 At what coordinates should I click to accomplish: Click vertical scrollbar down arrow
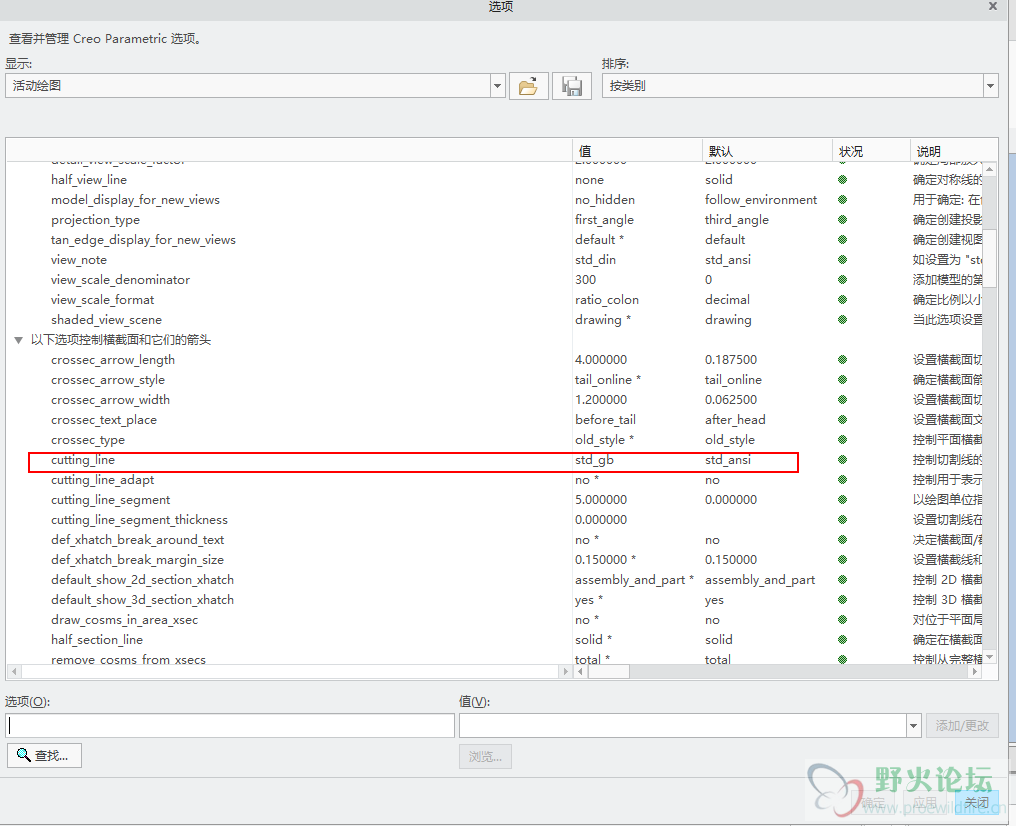pyautogui.click(x=989, y=658)
